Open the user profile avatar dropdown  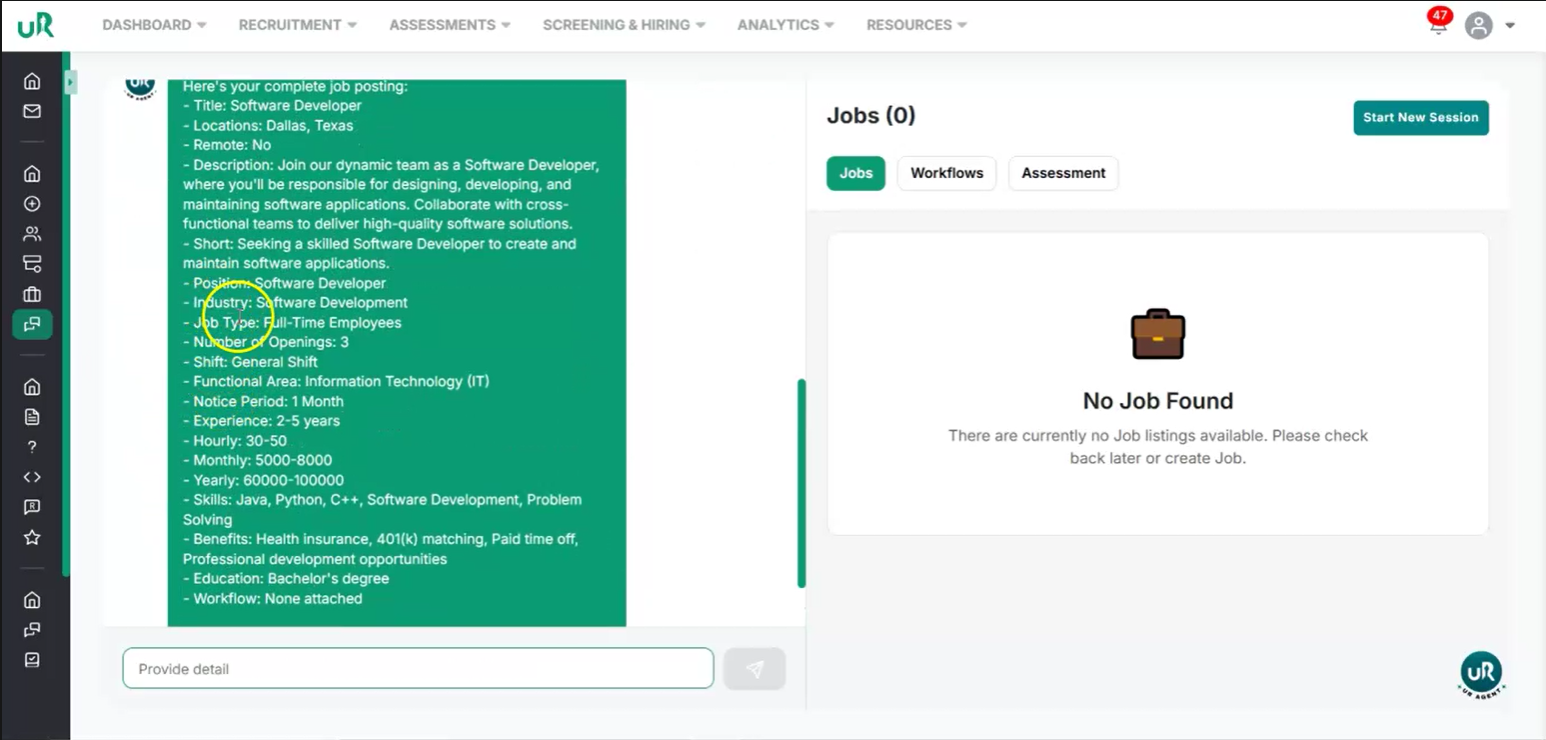click(1489, 25)
